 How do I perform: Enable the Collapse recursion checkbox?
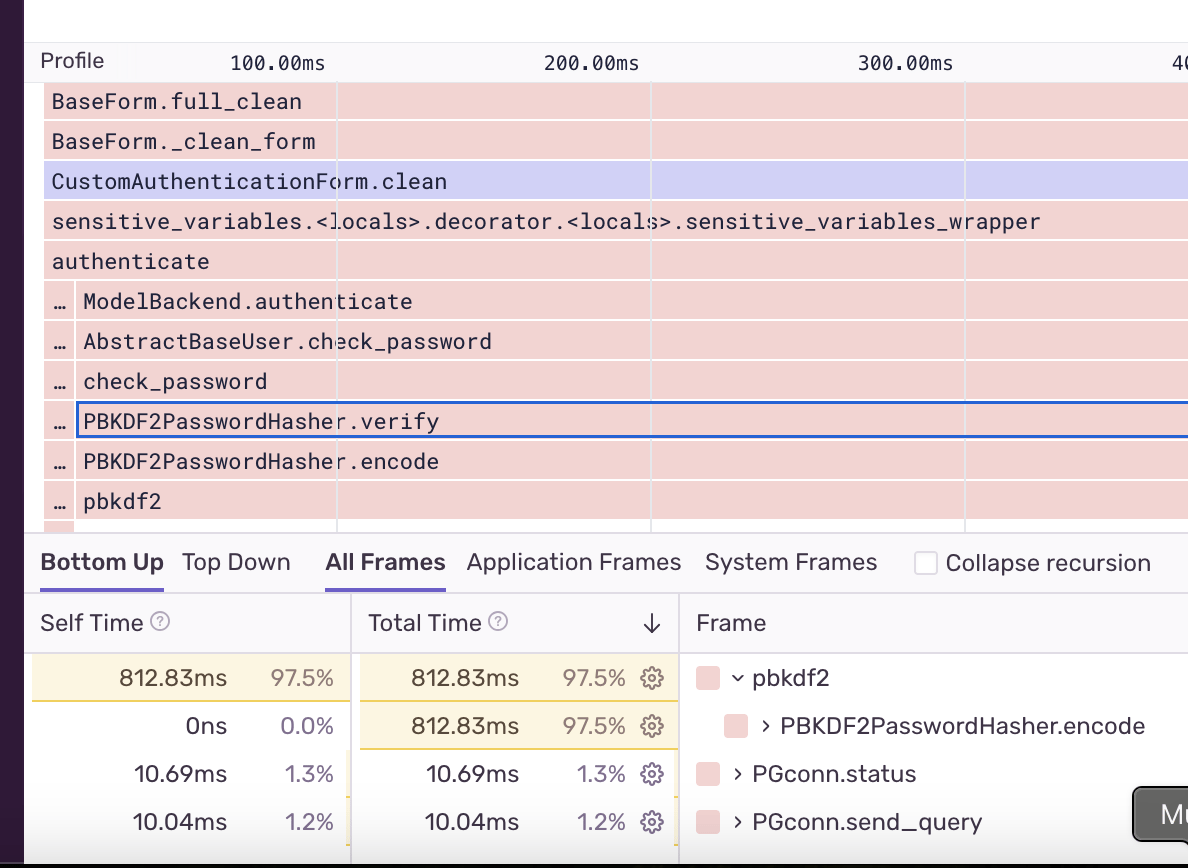pyautogui.click(x=926, y=563)
